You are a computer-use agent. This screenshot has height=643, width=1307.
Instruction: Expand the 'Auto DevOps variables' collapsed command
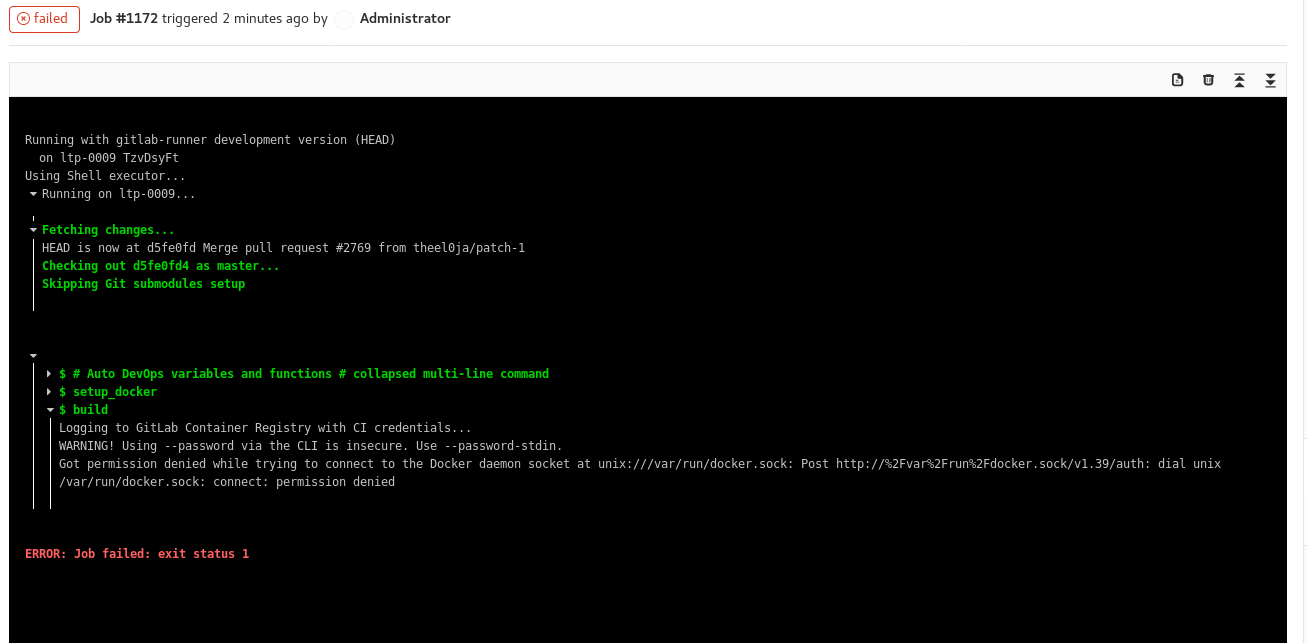(x=49, y=373)
